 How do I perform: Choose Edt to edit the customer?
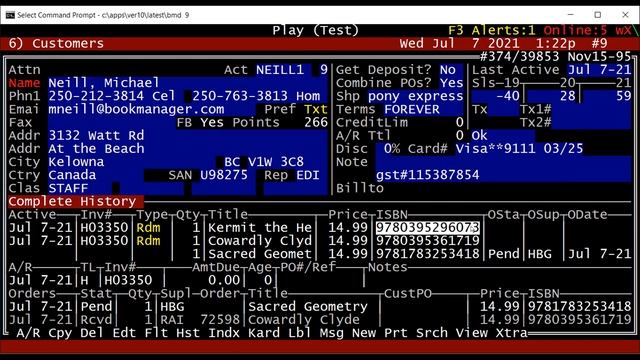tap(124, 333)
